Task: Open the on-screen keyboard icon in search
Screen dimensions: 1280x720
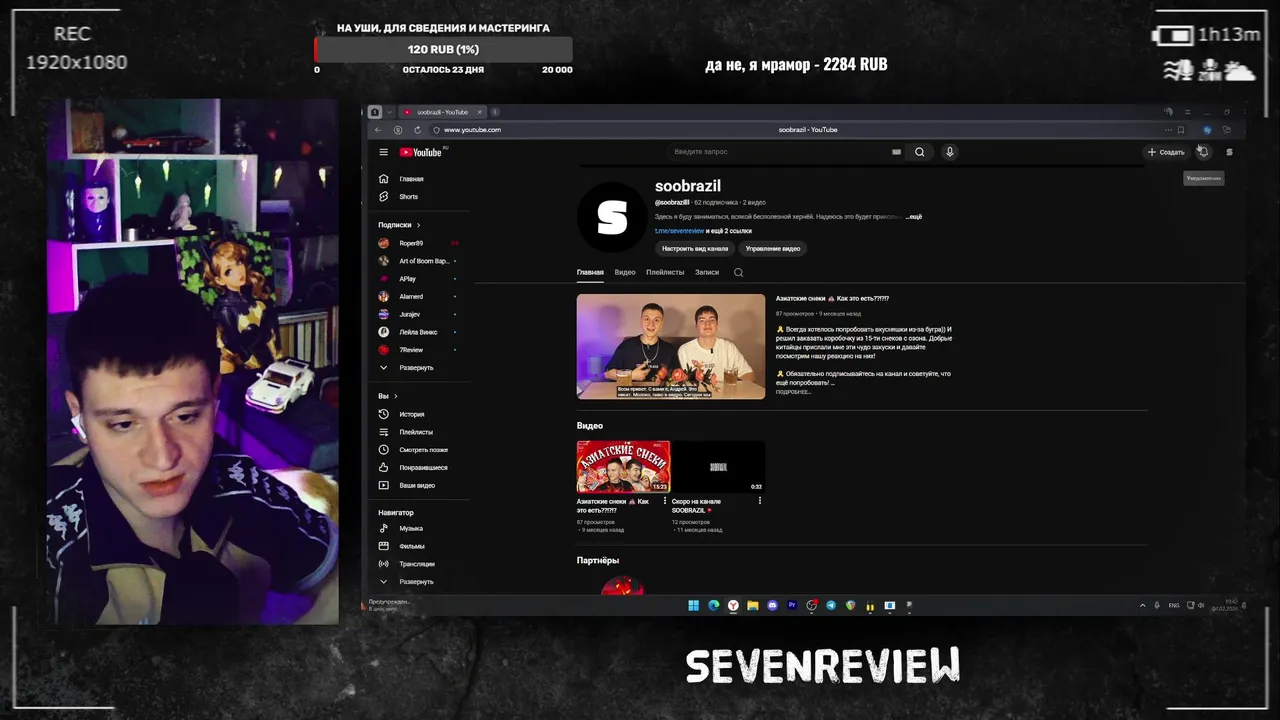Action: tap(896, 152)
